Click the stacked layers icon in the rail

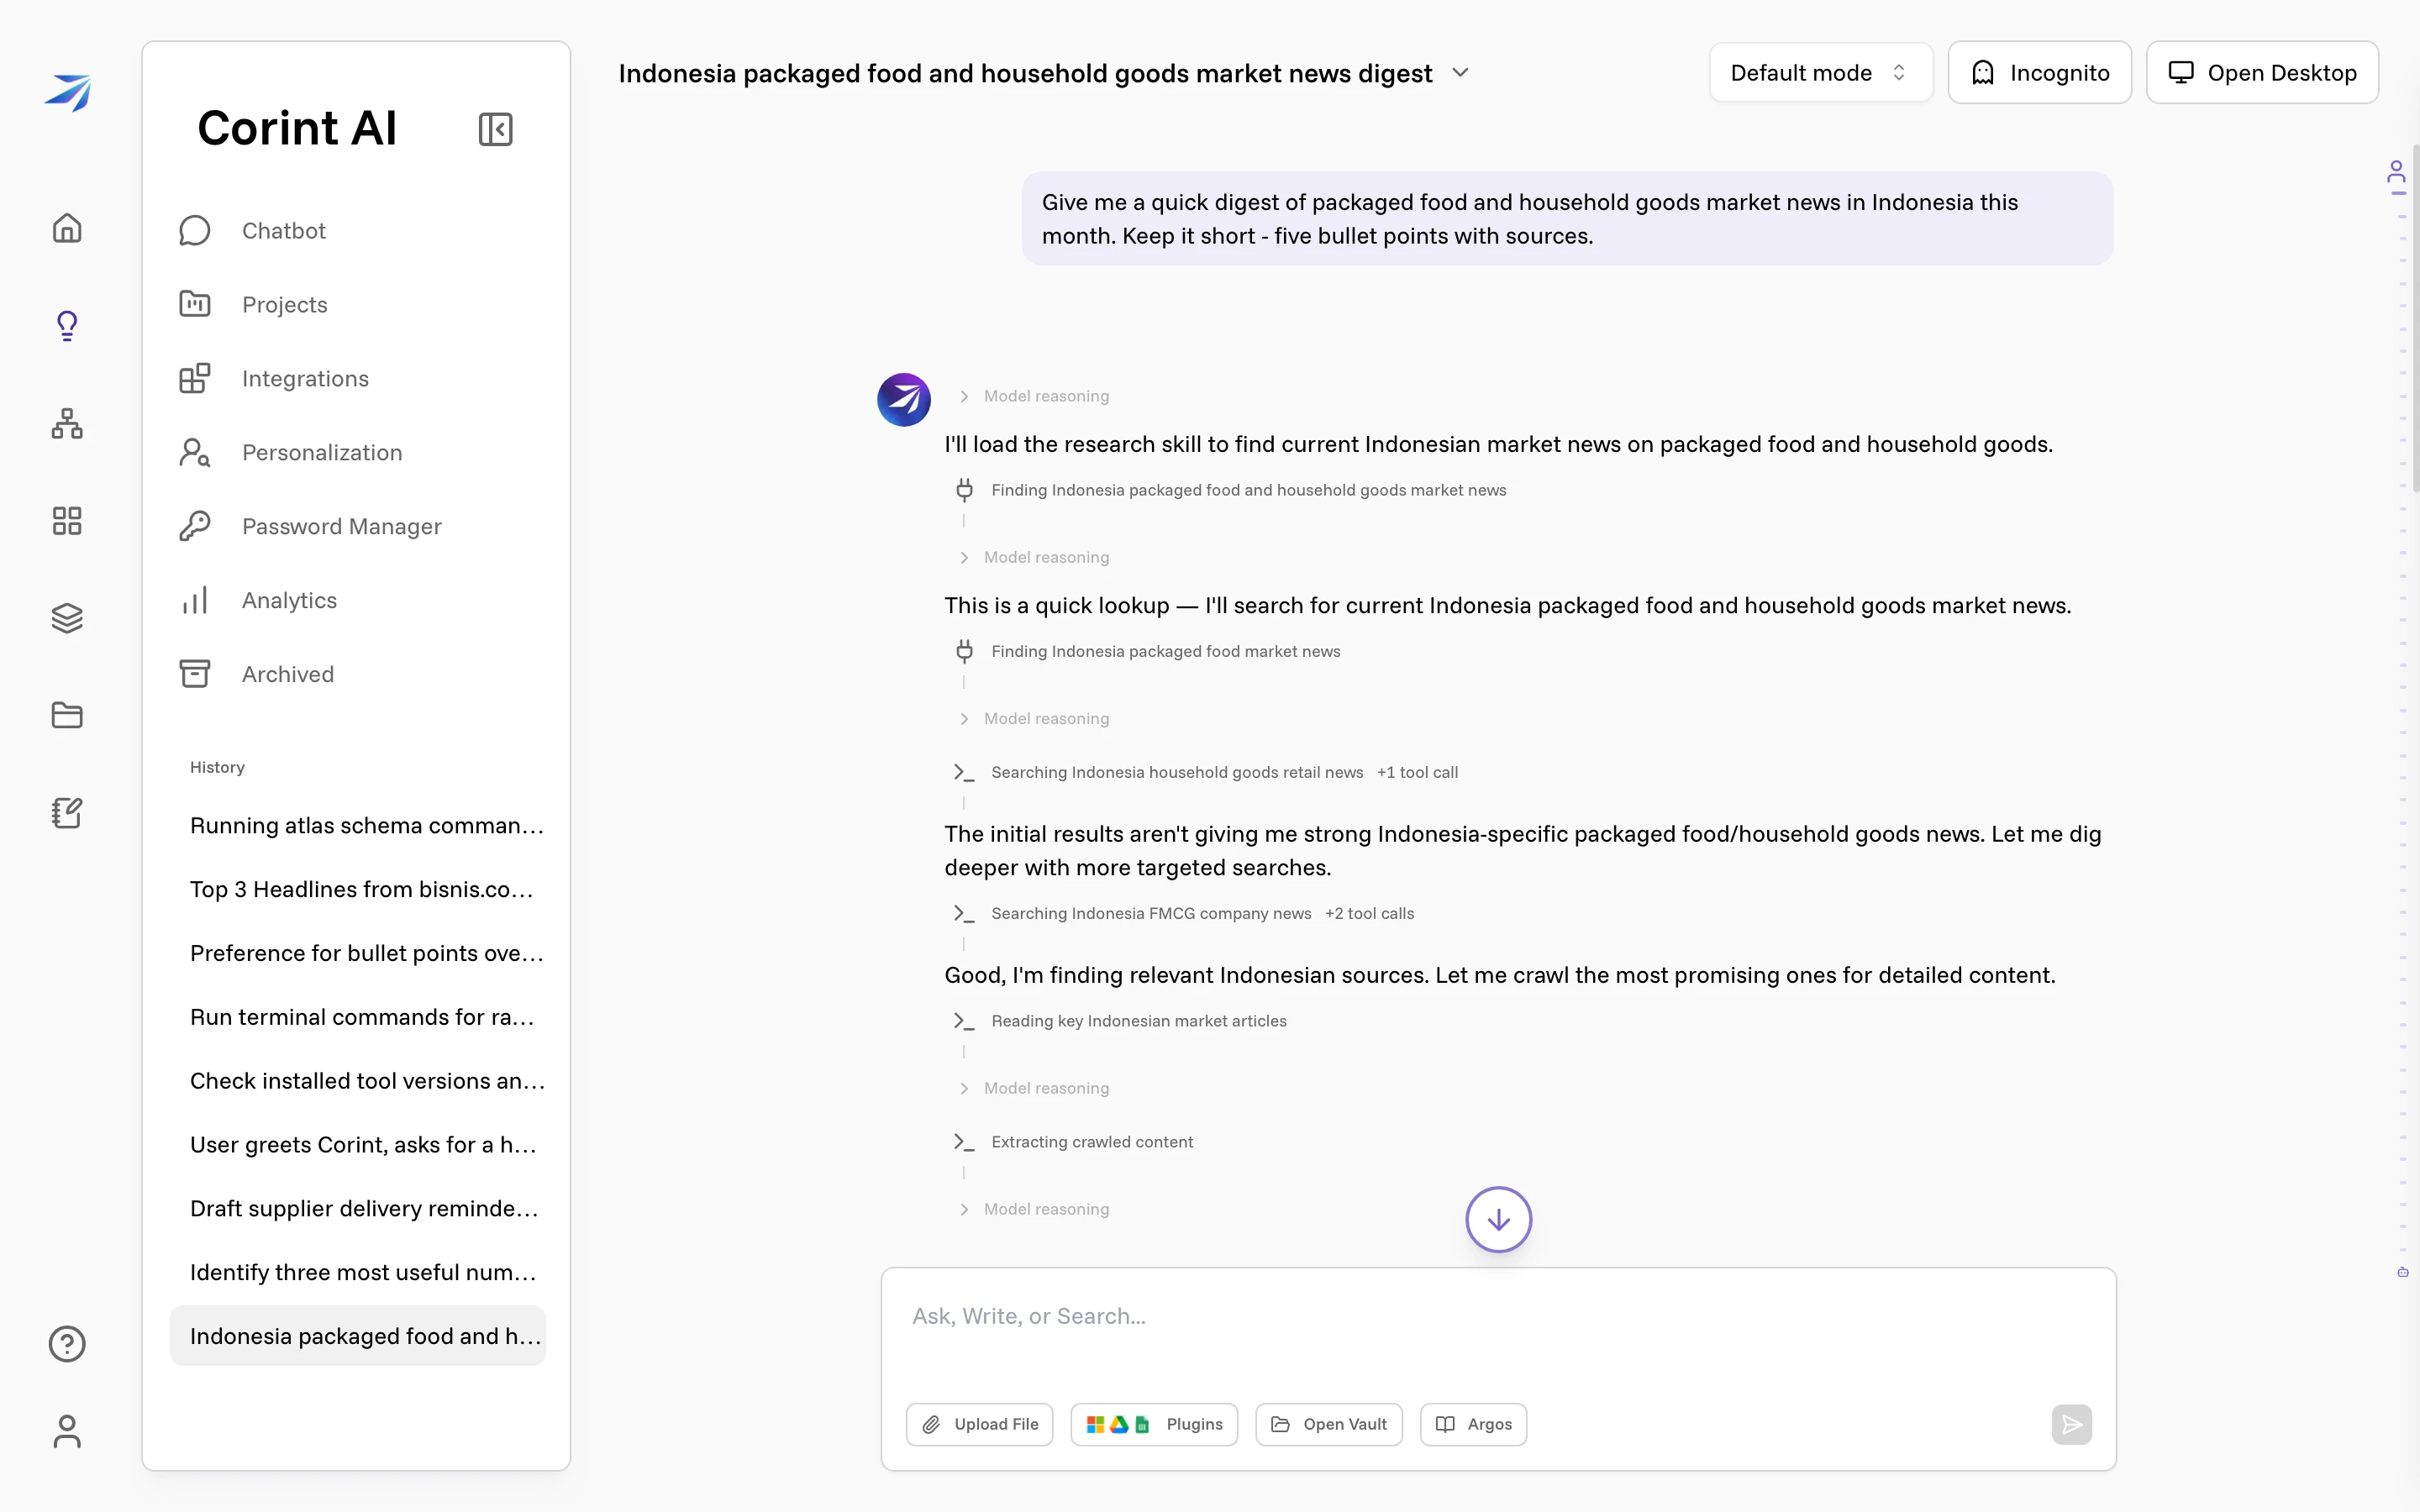point(67,618)
